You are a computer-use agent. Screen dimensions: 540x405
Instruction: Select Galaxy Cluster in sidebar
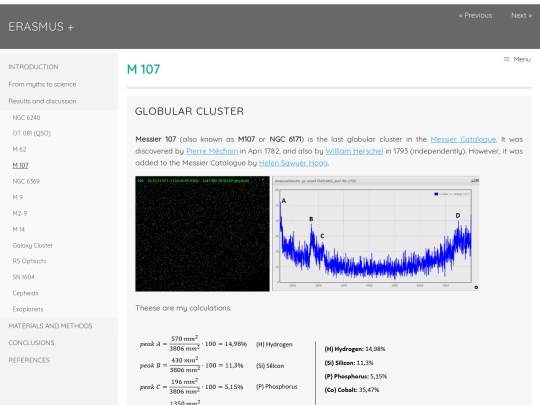(x=33, y=246)
